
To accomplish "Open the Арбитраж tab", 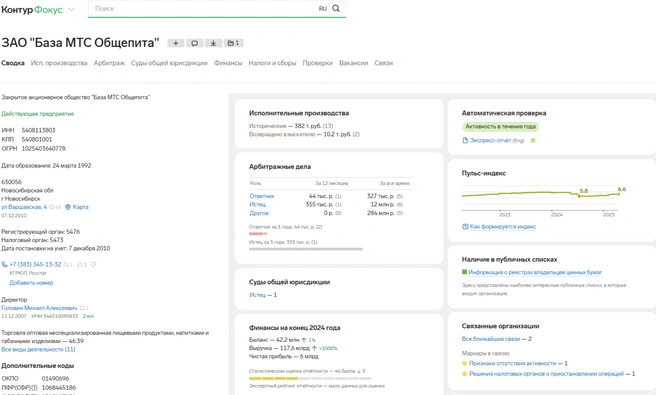I will [109, 63].
